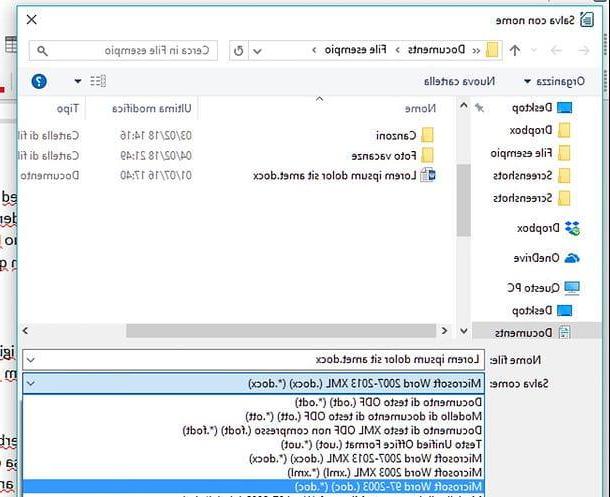This screenshot has width=610, height=497.
Task: Select Questo PC in the navigation pane
Action: click(543, 288)
